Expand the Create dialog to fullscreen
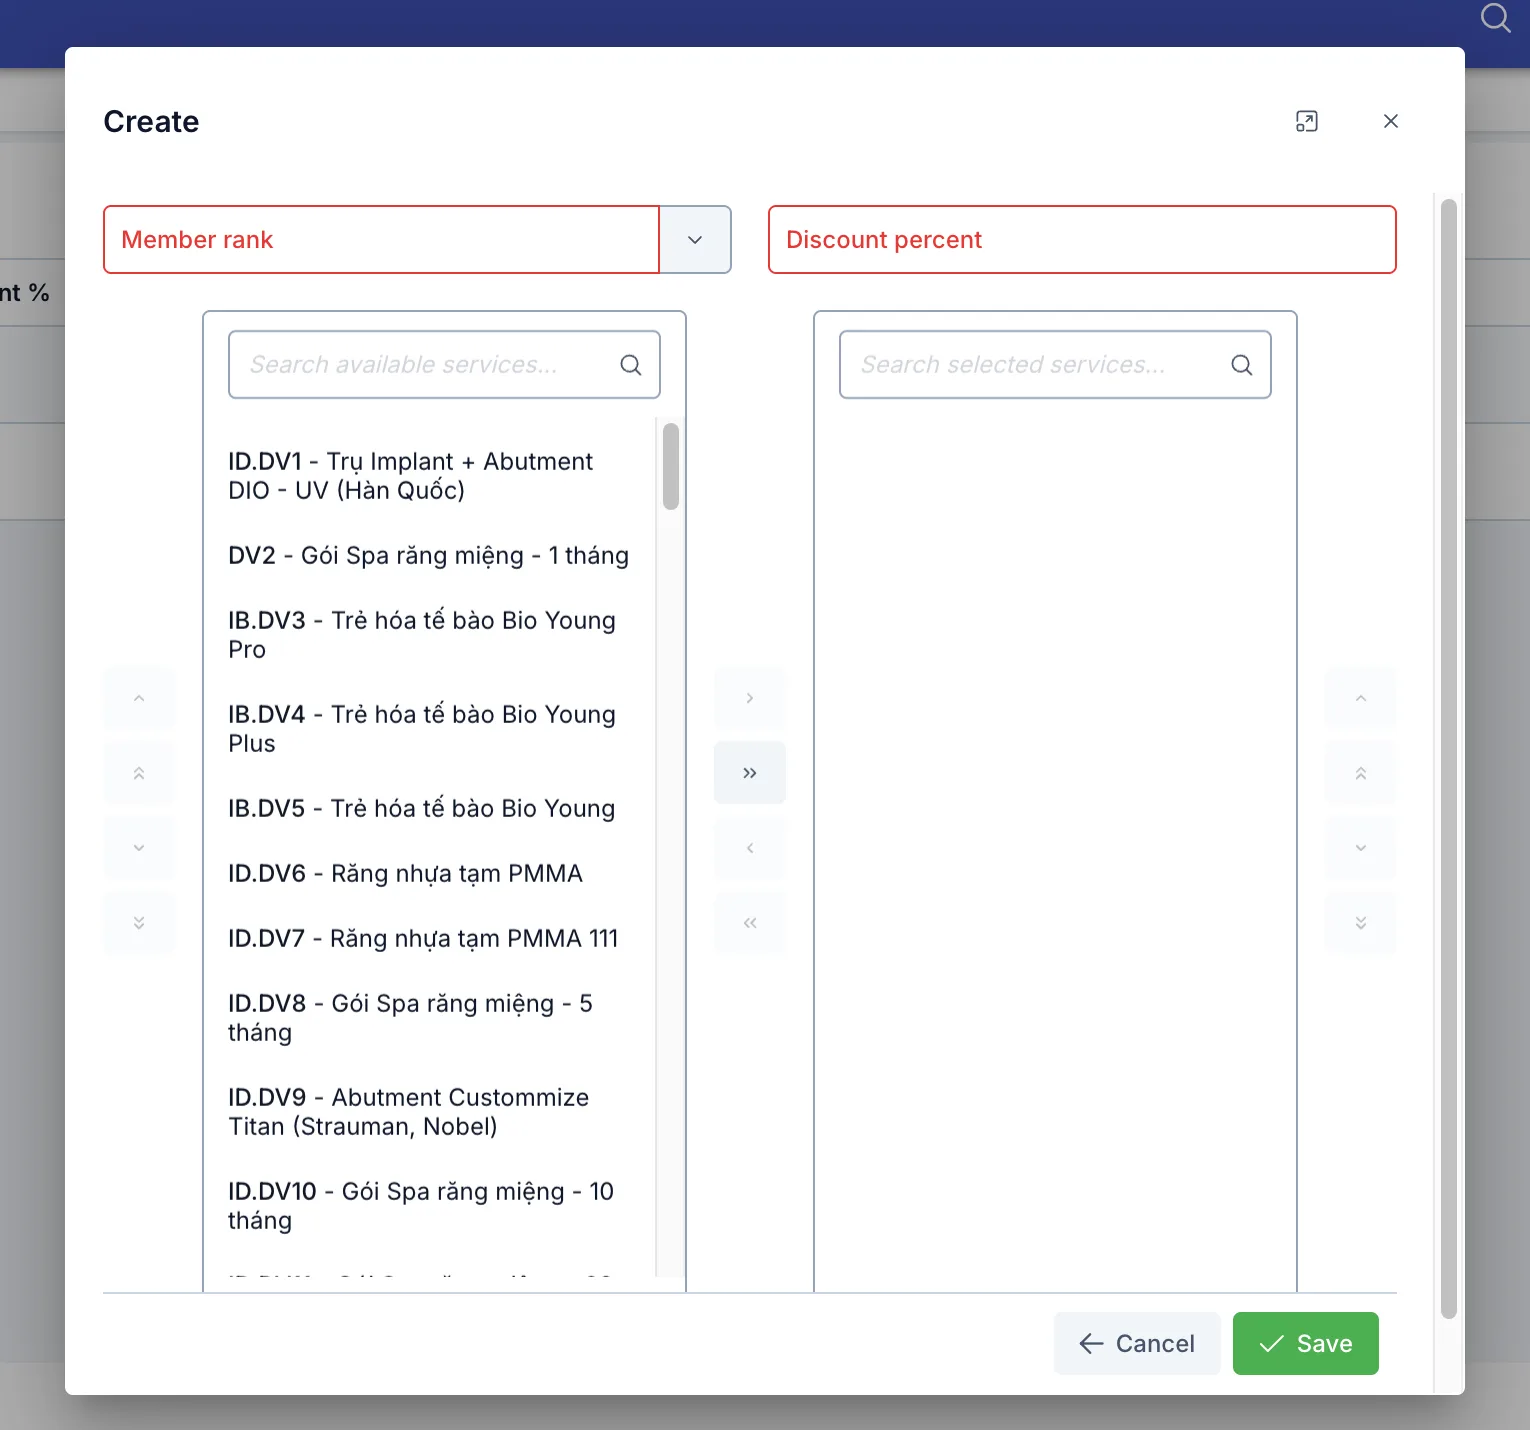Viewport: 1530px width, 1430px height. [x=1306, y=121]
